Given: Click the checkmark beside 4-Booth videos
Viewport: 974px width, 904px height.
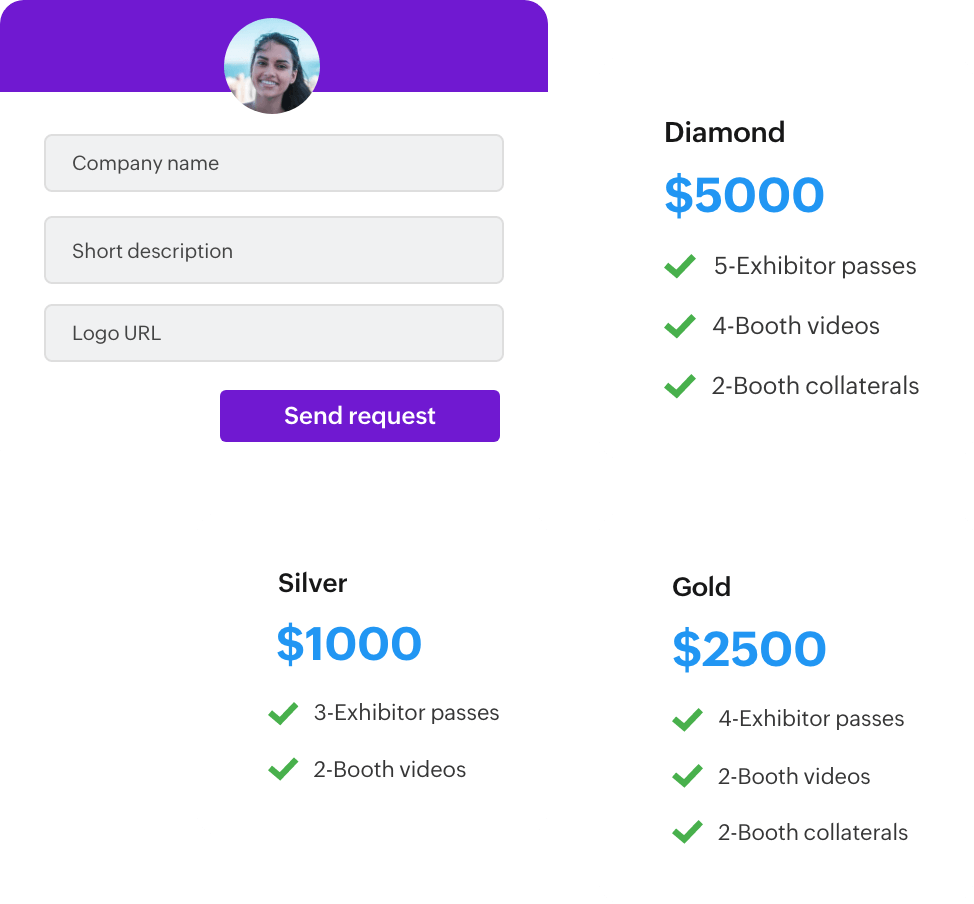Looking at the screenshot, I should click(680, 326).
